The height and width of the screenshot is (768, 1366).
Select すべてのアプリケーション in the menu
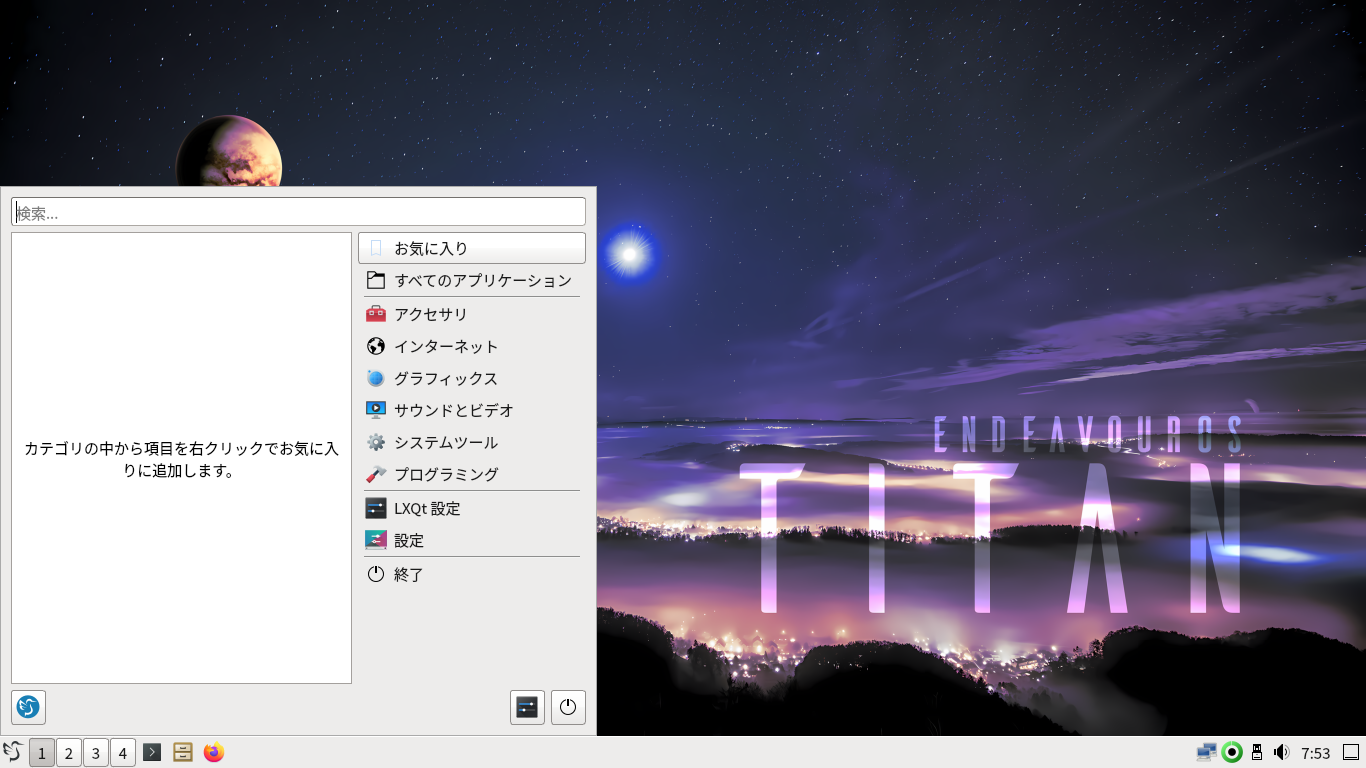tap(471, 280)
